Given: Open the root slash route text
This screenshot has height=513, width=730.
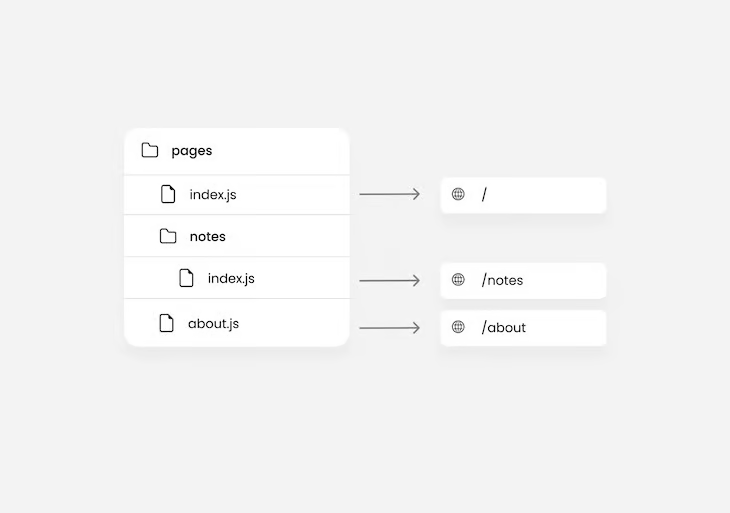Looking at the screenshot, I should coord(484,194).
